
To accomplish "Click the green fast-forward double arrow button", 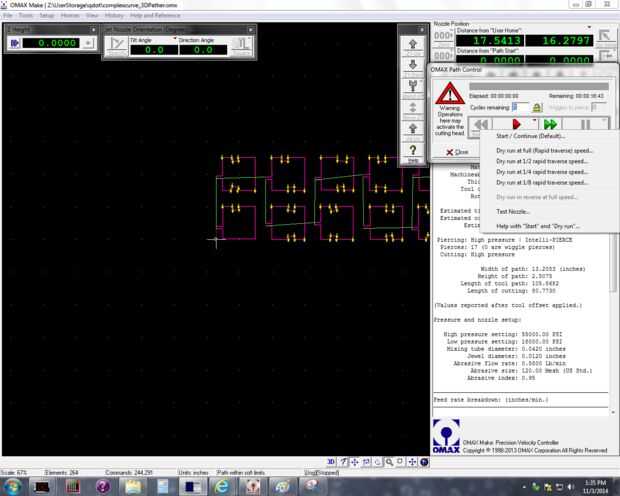I will (550, 125).
